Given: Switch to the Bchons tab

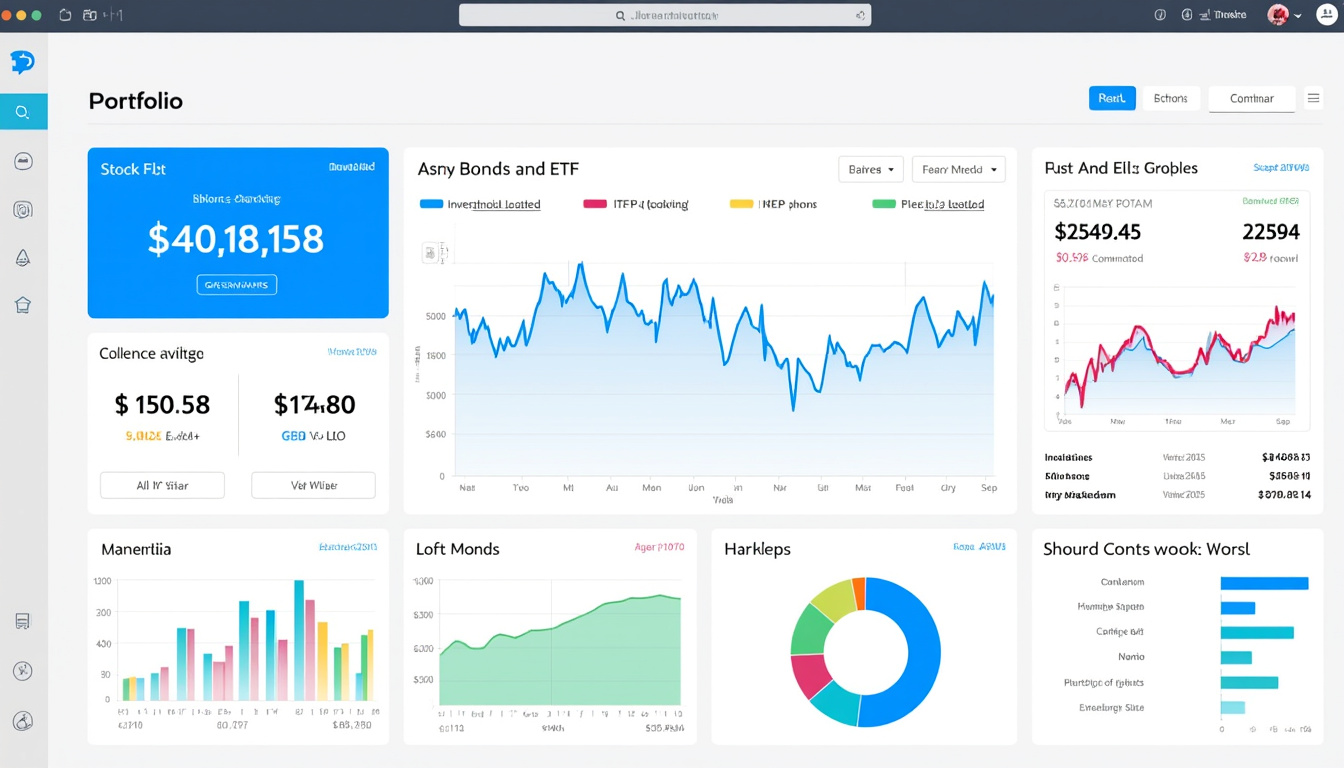Looking at the screenshot, I should click(x=1170, y=98).
